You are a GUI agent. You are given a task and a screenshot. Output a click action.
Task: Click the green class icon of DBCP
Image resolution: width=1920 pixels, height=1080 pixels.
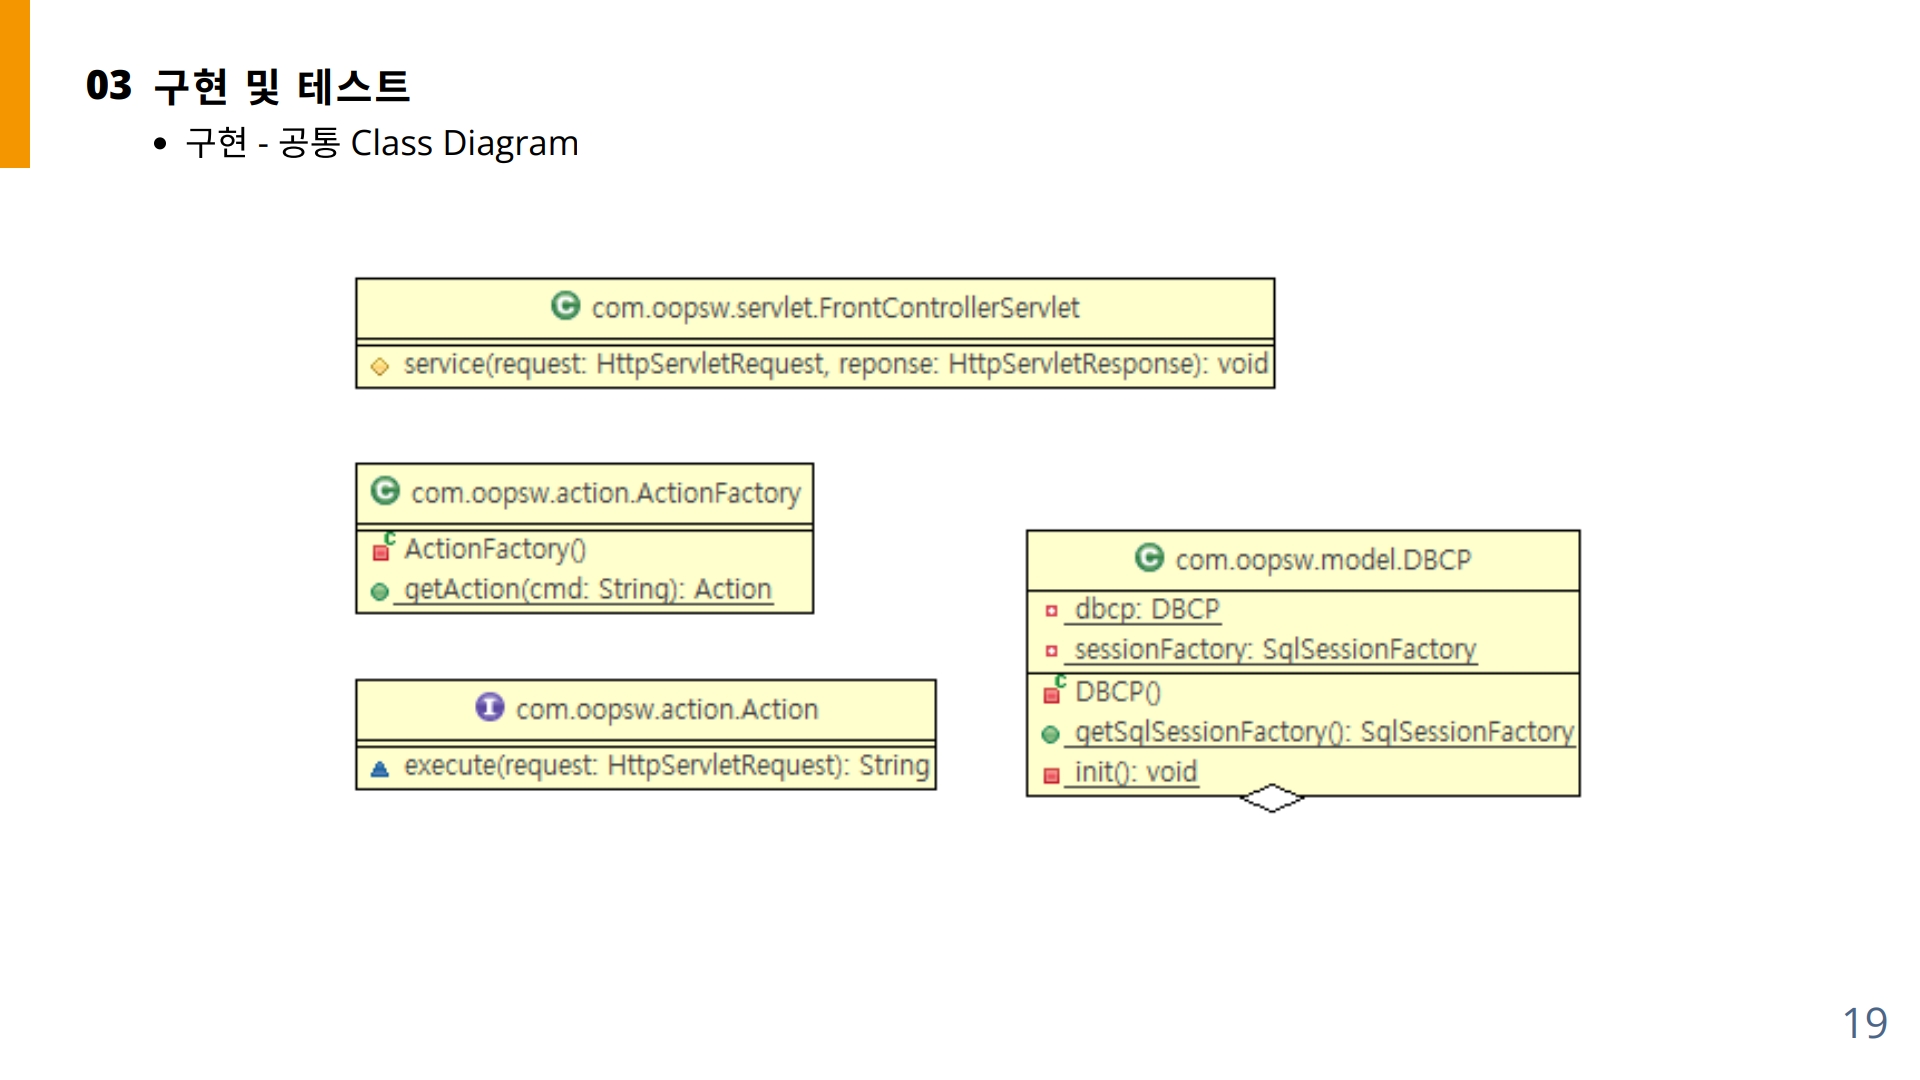click(1149, 558)
